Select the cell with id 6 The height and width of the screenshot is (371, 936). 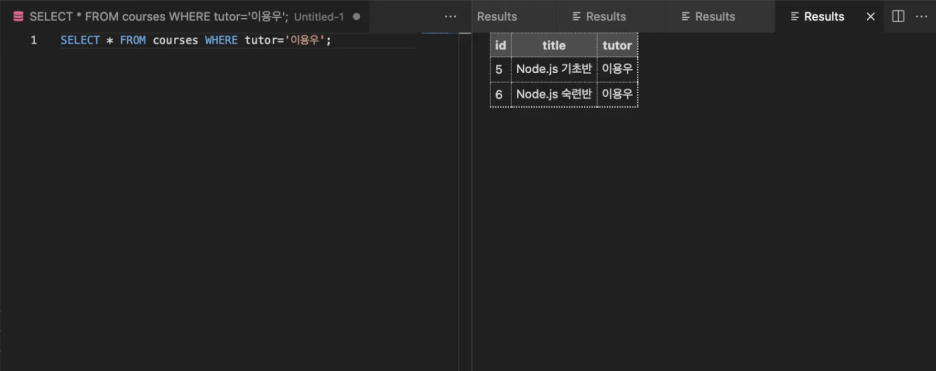click(x=501, y=94)
